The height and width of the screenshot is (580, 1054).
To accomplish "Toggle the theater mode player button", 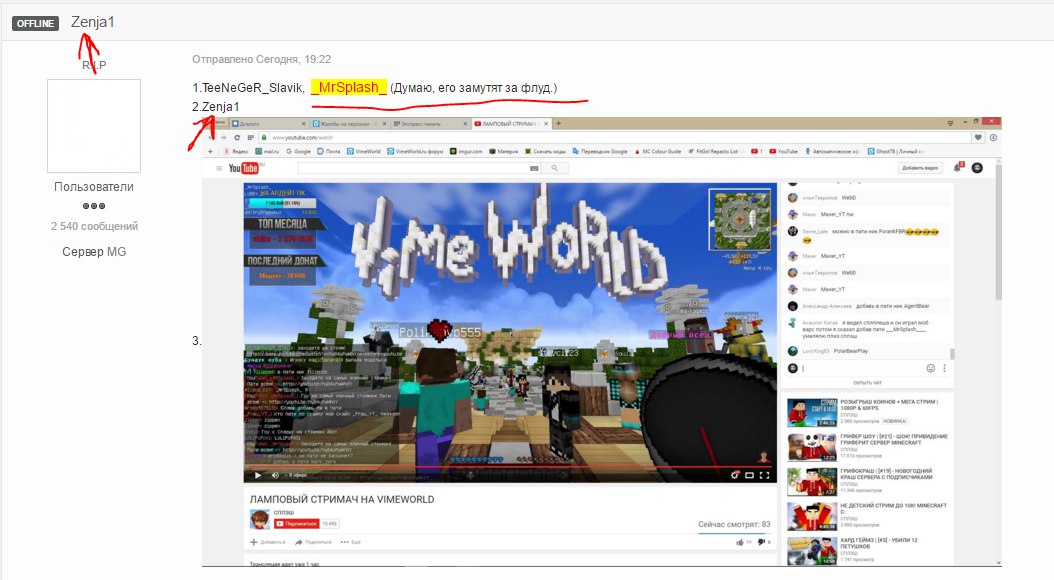I will coord(749,475).
